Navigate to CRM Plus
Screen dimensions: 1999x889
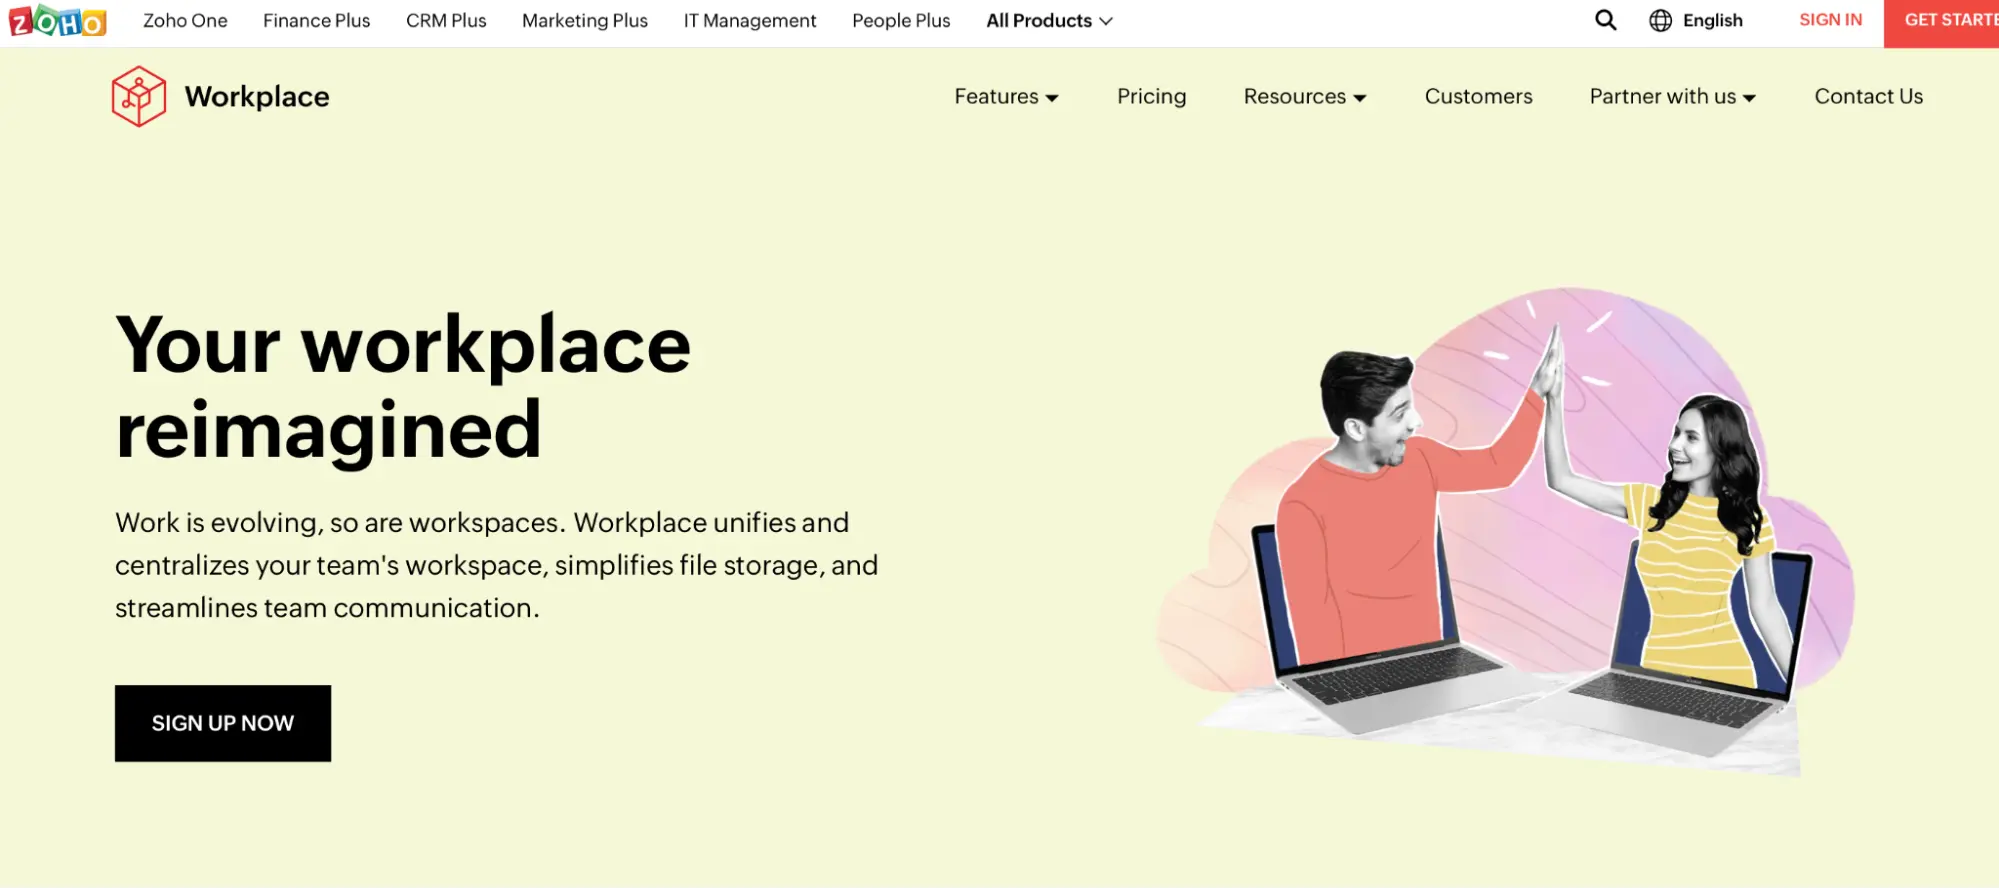pos(446,21)
